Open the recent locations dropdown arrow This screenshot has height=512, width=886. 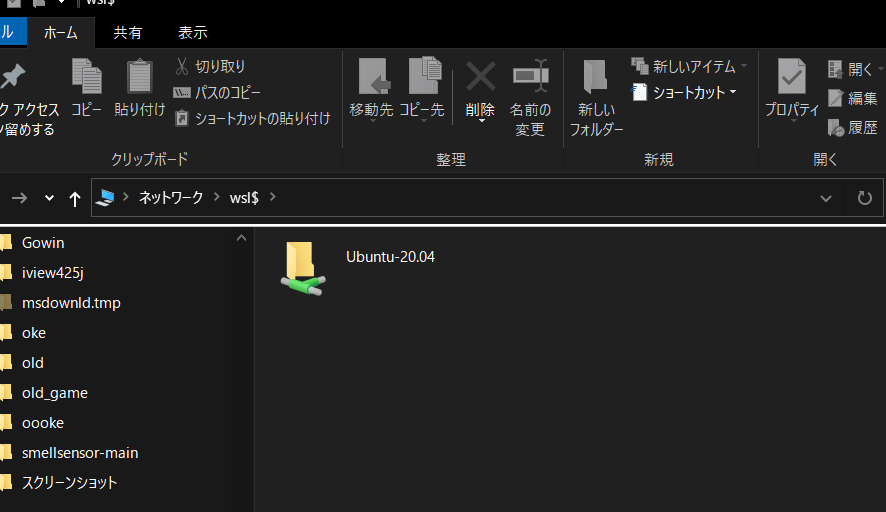click(x=49, y=198)
